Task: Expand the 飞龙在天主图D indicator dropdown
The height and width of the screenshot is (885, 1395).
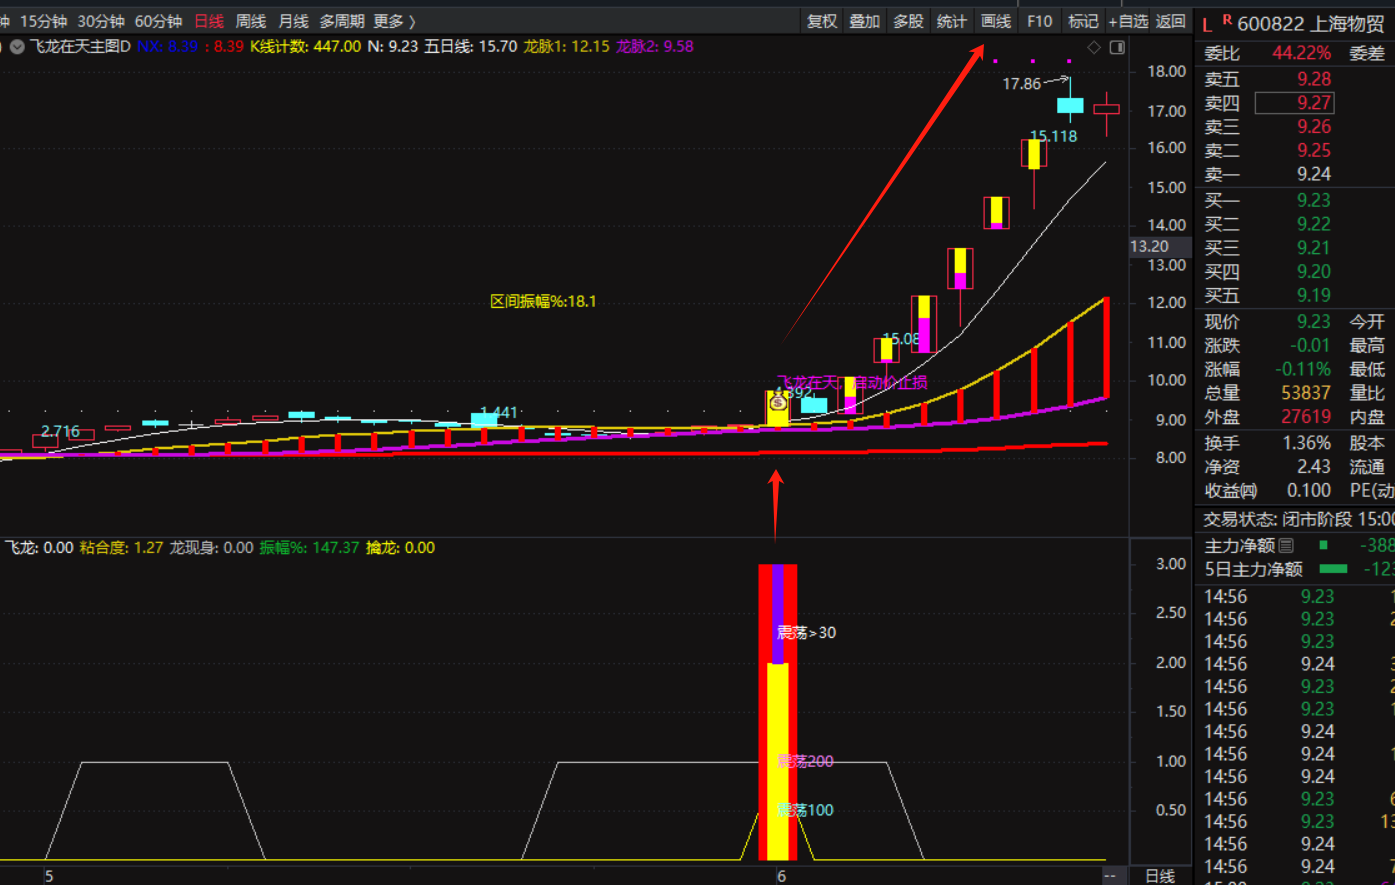Action: tap(17, 46)
